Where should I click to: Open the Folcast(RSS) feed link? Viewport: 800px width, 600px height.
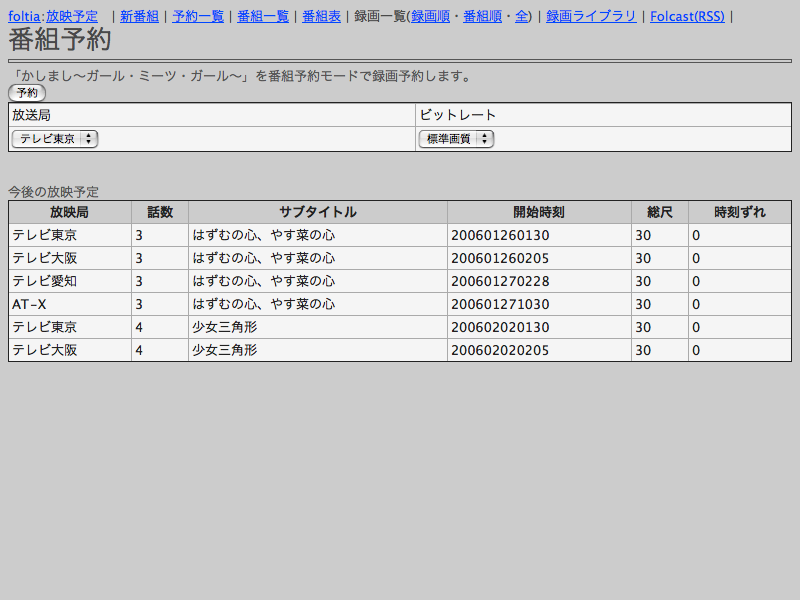[x=687, y=16]
